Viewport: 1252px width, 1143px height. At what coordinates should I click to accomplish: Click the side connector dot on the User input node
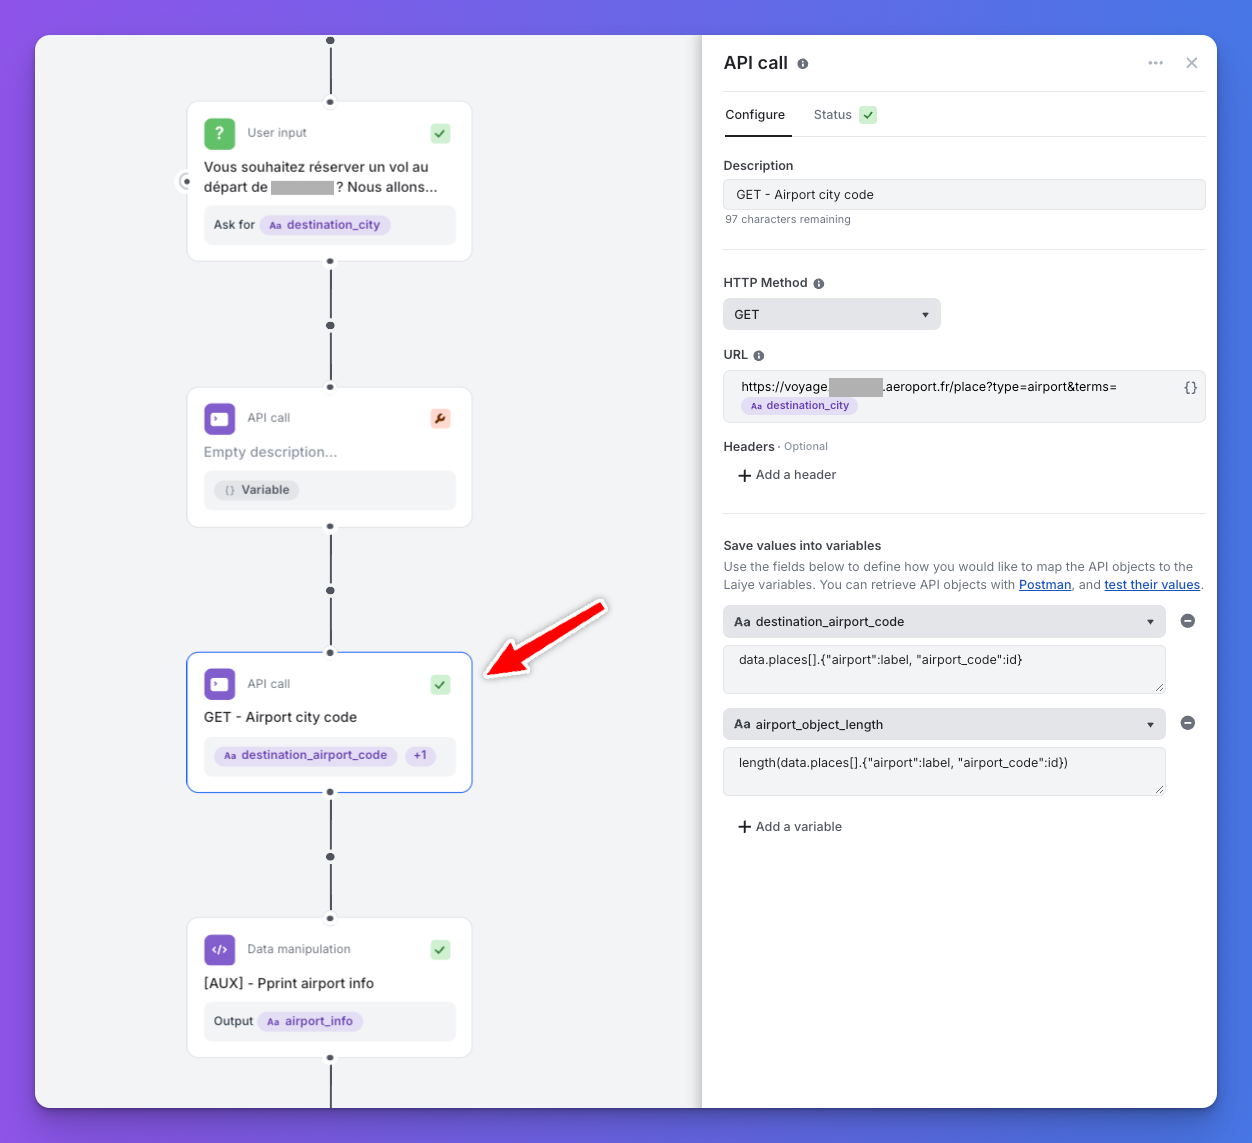[x=186, y=182]
